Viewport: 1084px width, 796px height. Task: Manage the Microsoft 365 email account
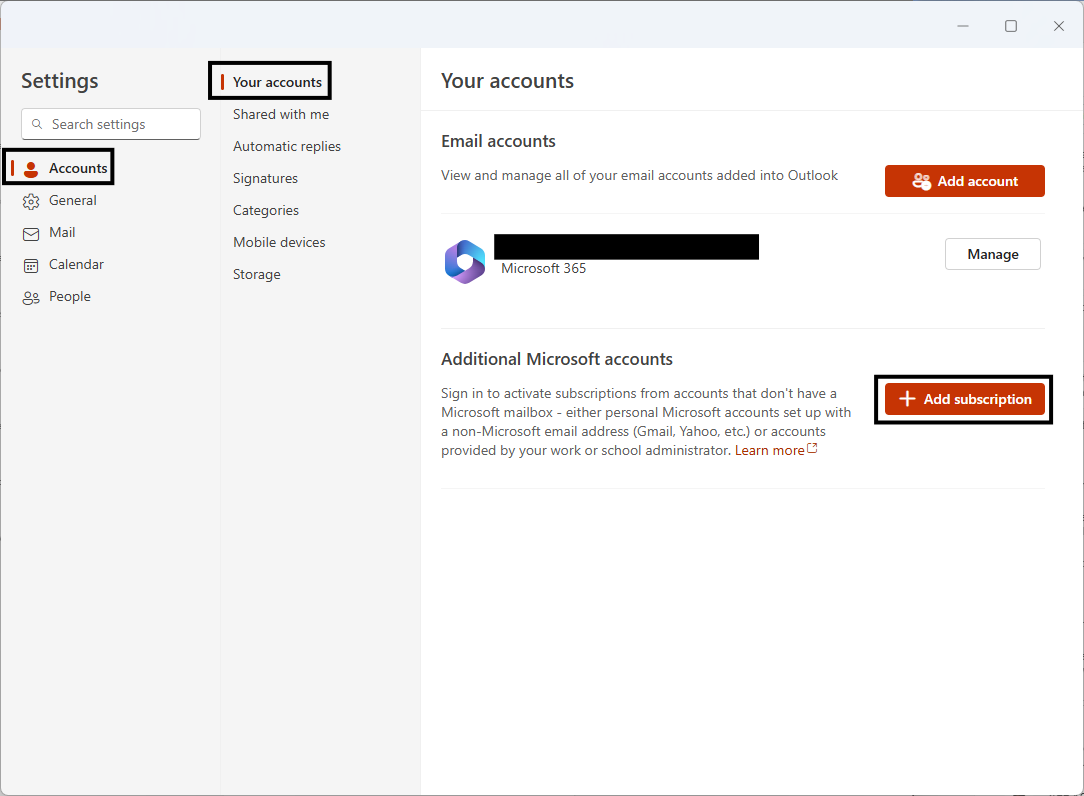tap(992, 254)
